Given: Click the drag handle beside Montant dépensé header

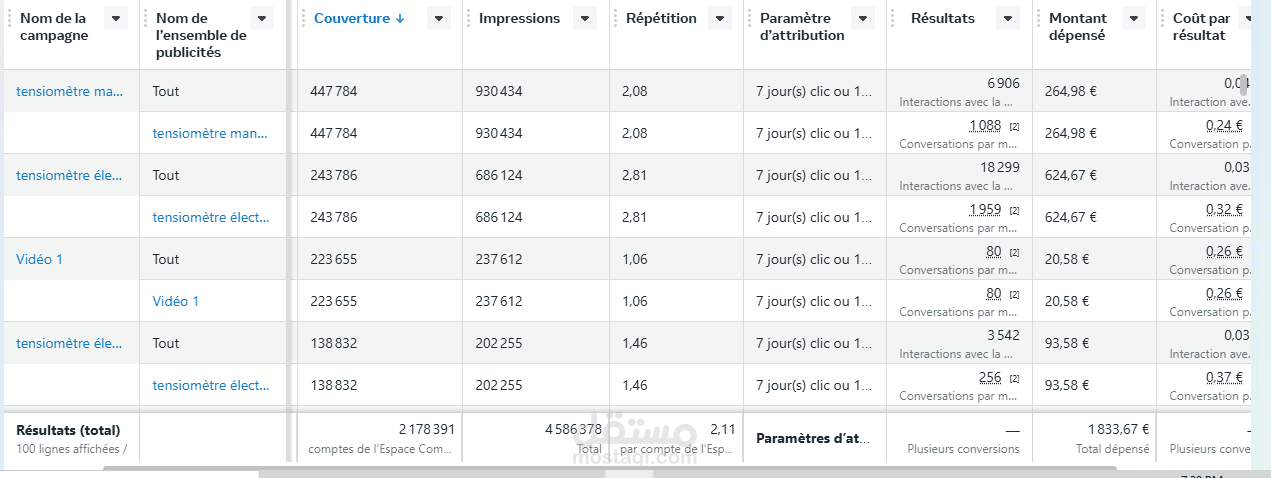Looking at the screenshot, I should pos(1037,18).
